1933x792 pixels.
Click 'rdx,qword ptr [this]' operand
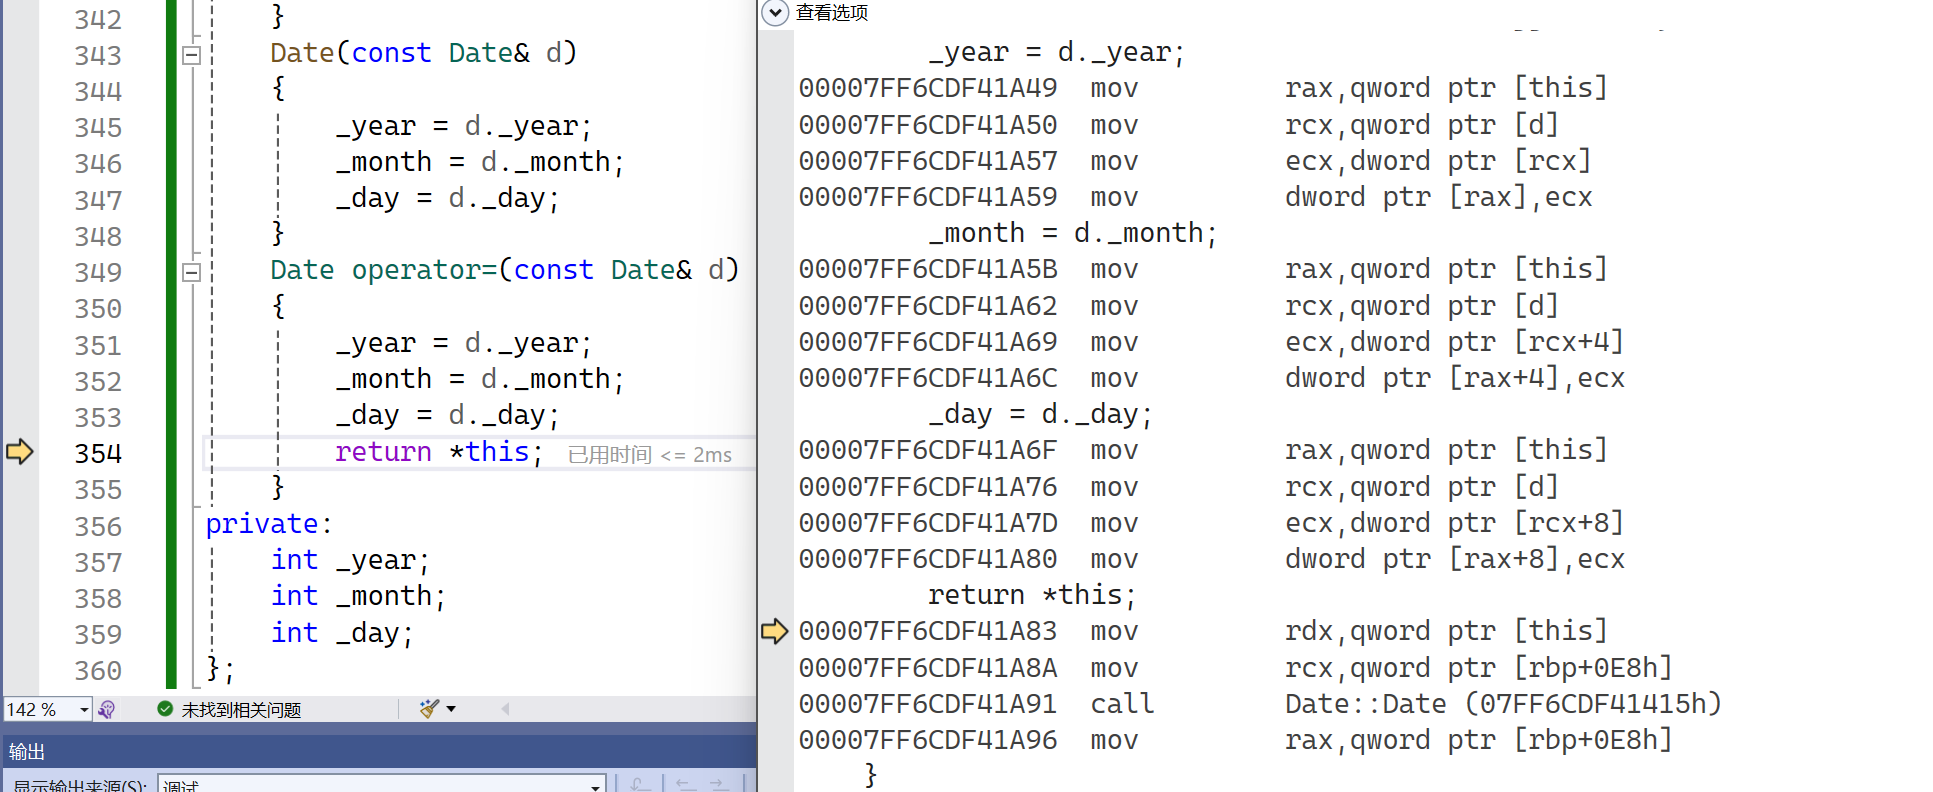tap(1447, 631)
